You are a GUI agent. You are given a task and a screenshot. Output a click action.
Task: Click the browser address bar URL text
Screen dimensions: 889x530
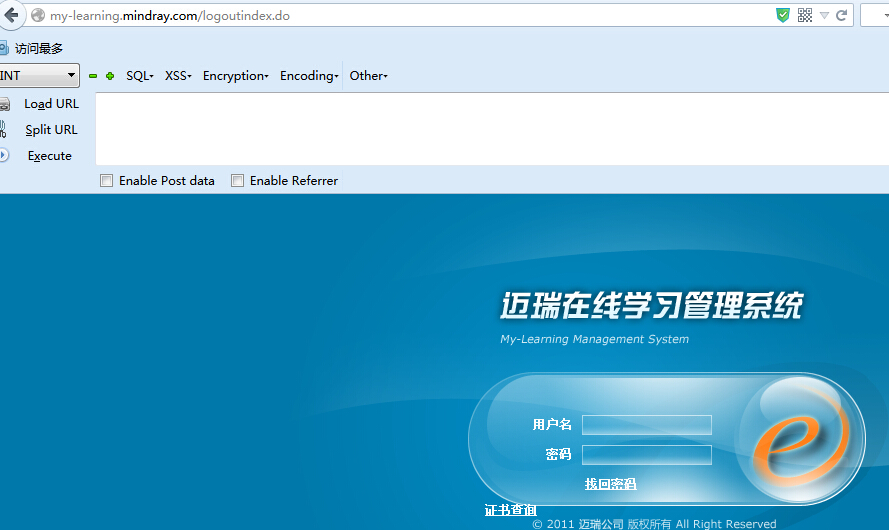(170, 16)
